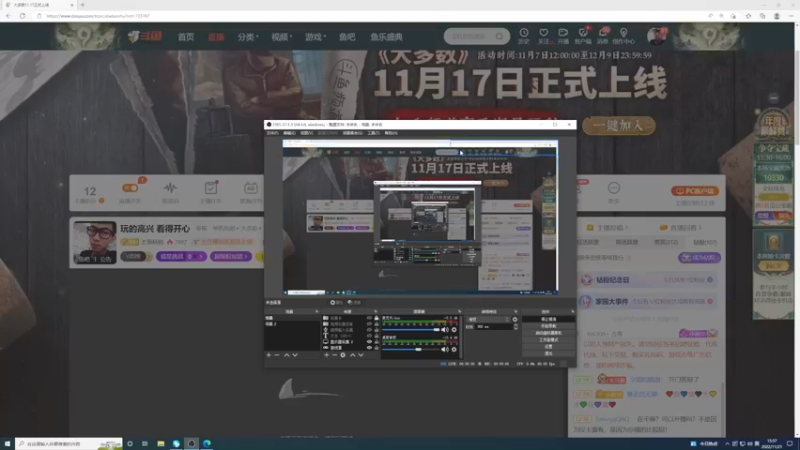Image resolution: width=800 pixels, height=450 pixels.
Task: Pop out the Sources dock panel
Action: [x=376, y=311]
